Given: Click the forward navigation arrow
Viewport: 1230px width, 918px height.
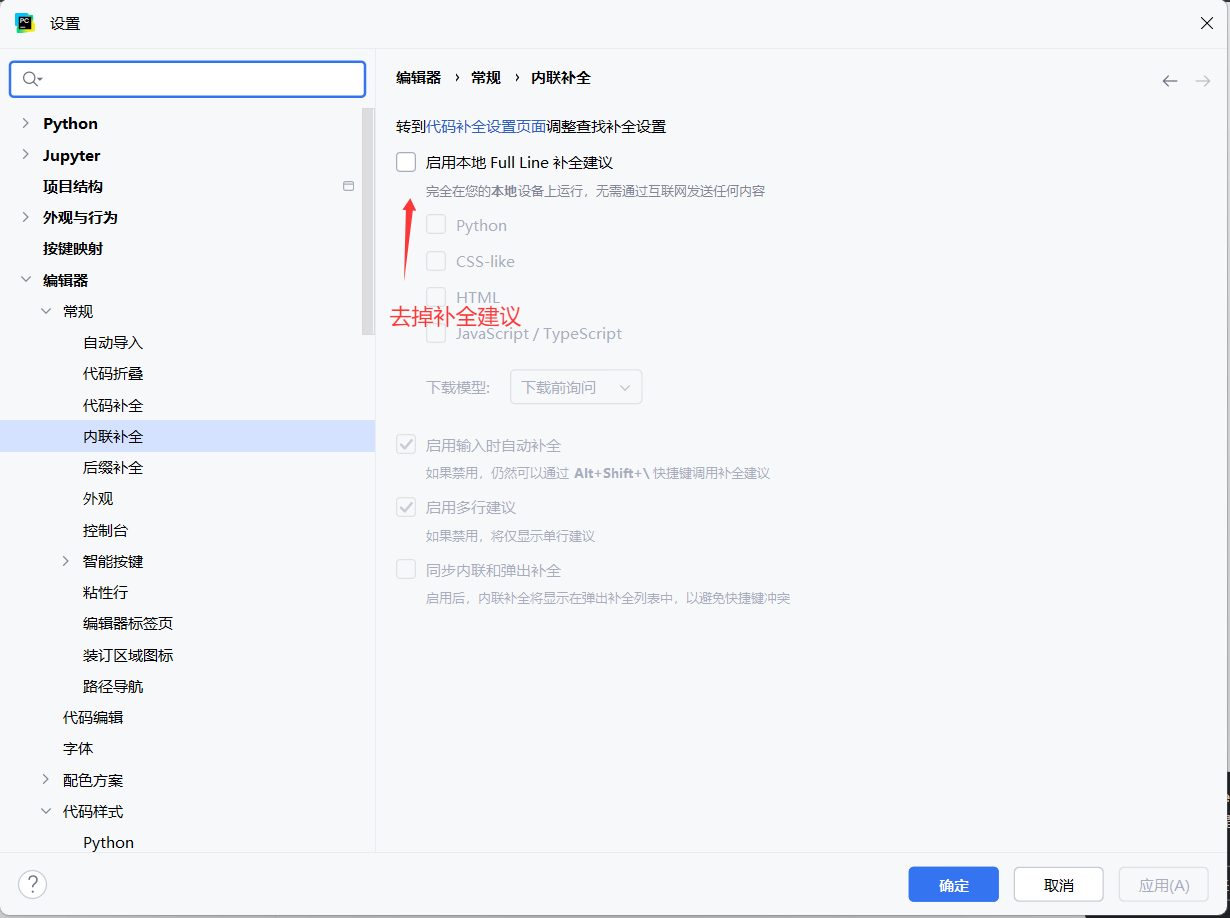Looking at the screenshot, I should 1203,81.
